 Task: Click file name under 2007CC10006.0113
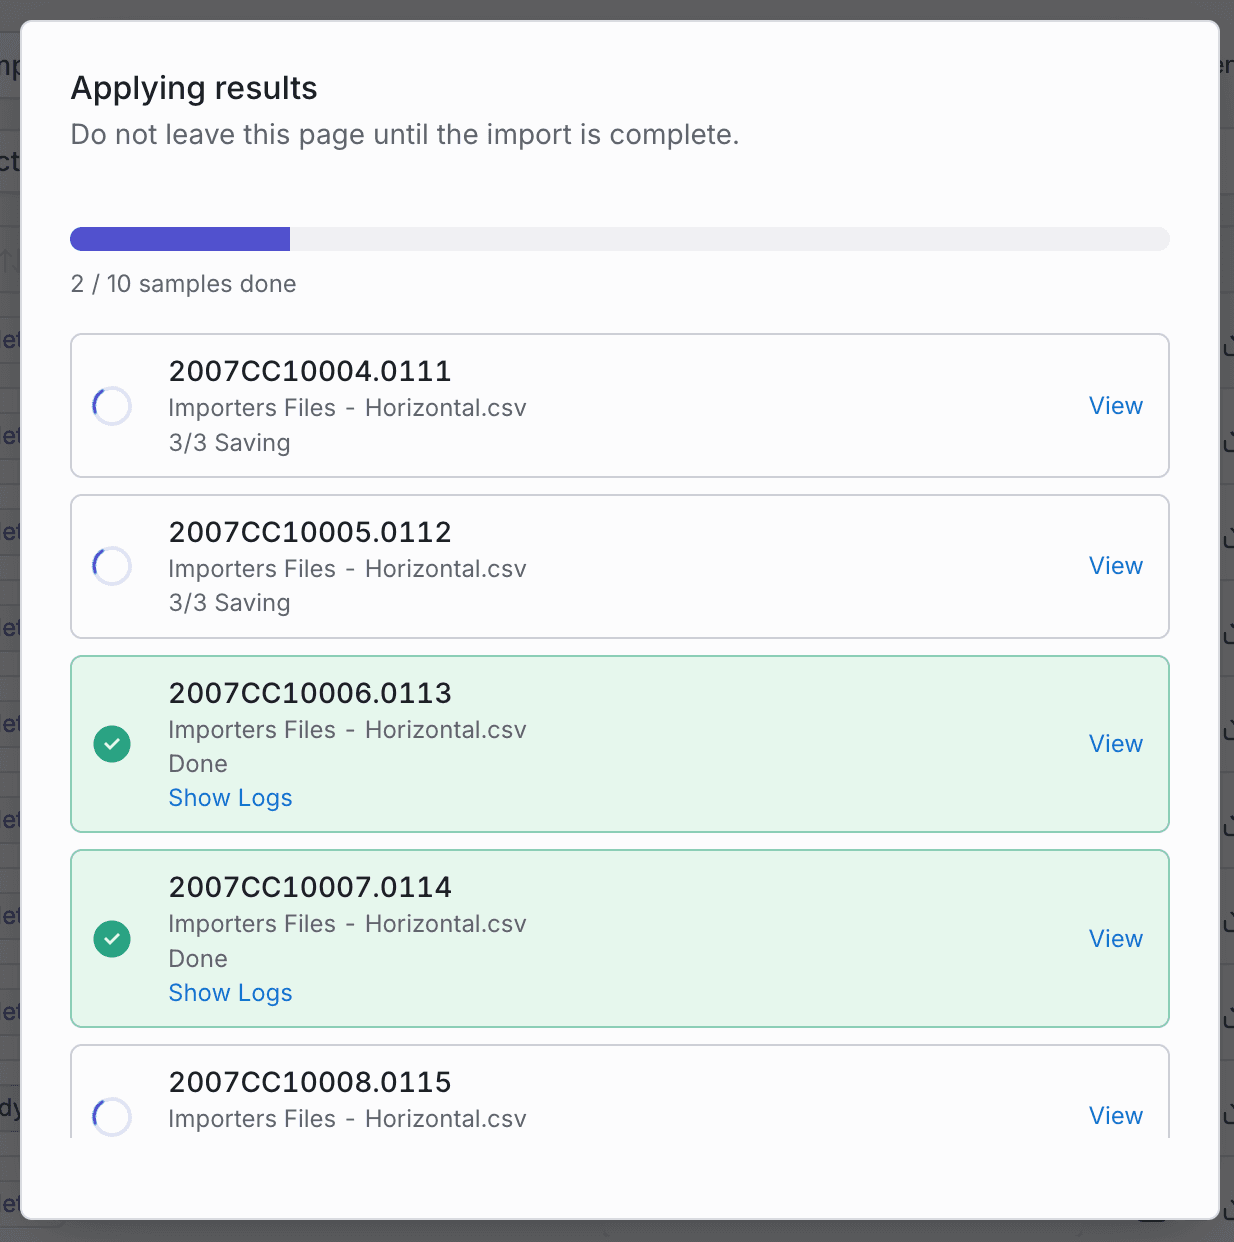point(347,730)
